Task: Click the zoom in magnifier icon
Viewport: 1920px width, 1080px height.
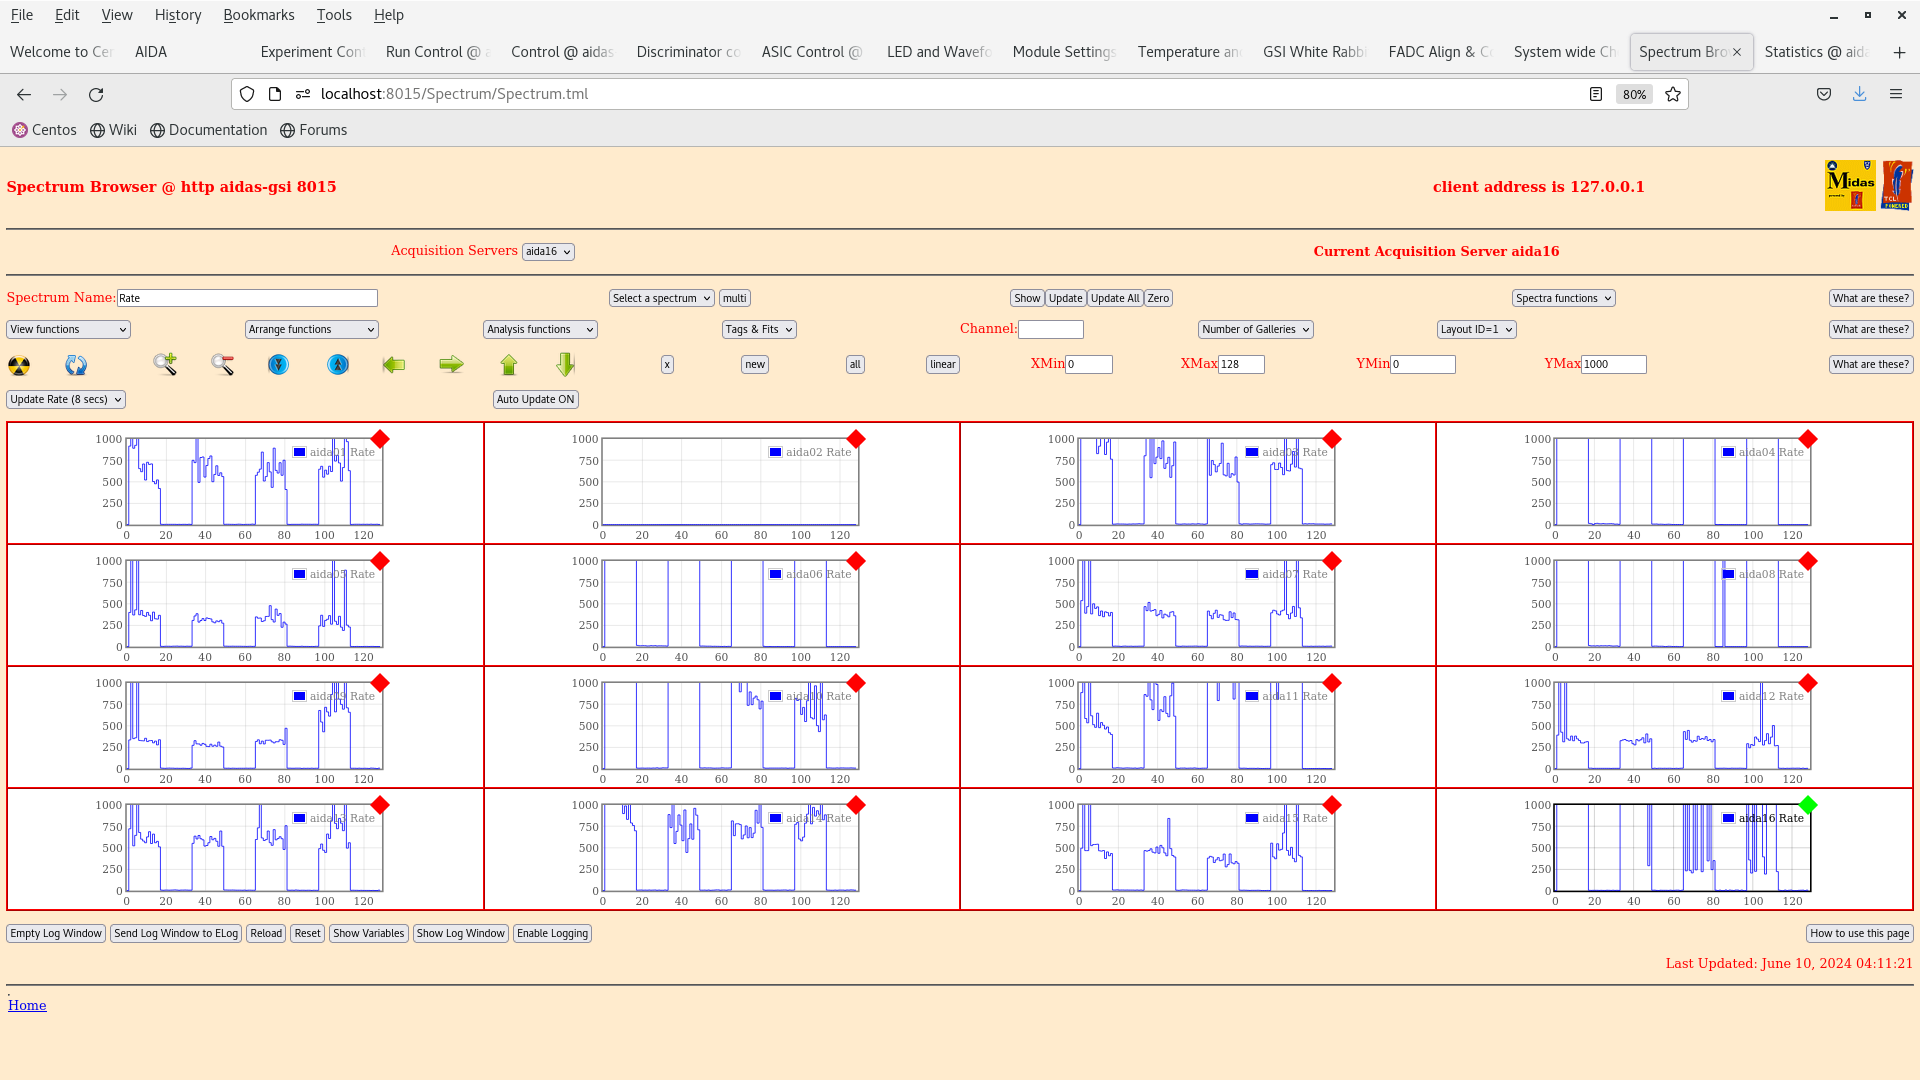Action: point(165,364)
